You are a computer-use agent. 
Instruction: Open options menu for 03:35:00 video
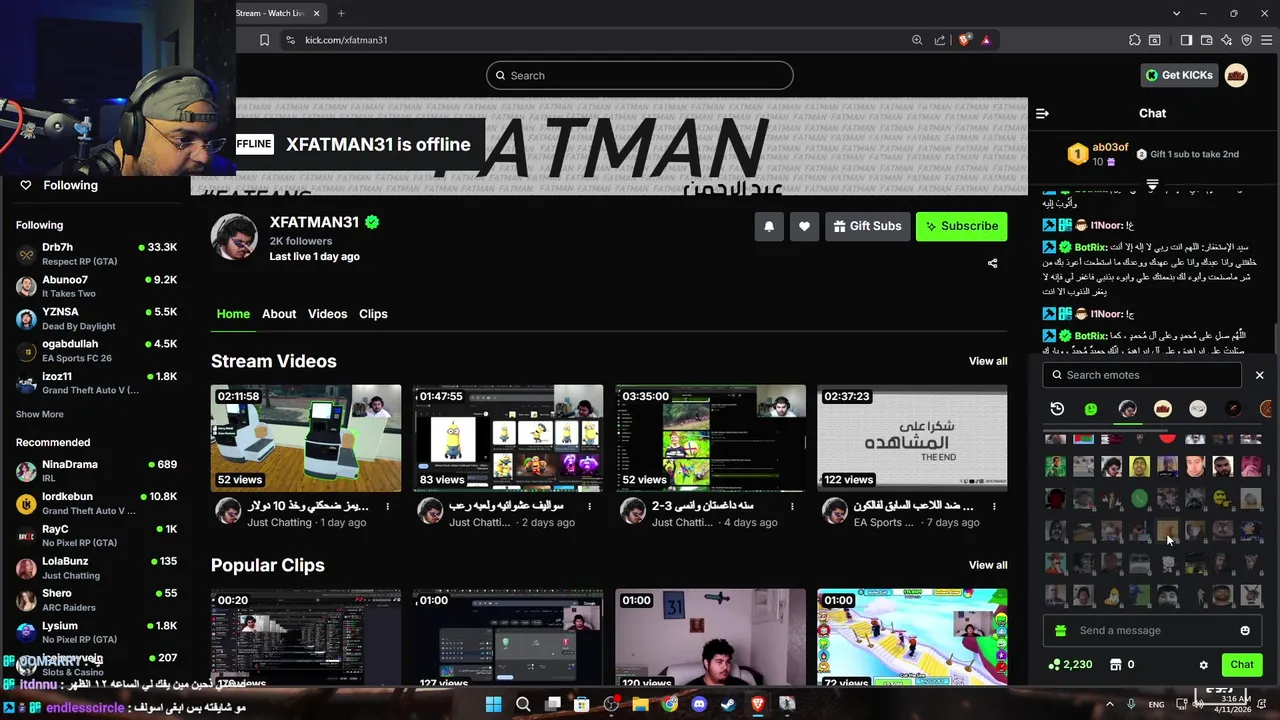(x=792, y=507)
